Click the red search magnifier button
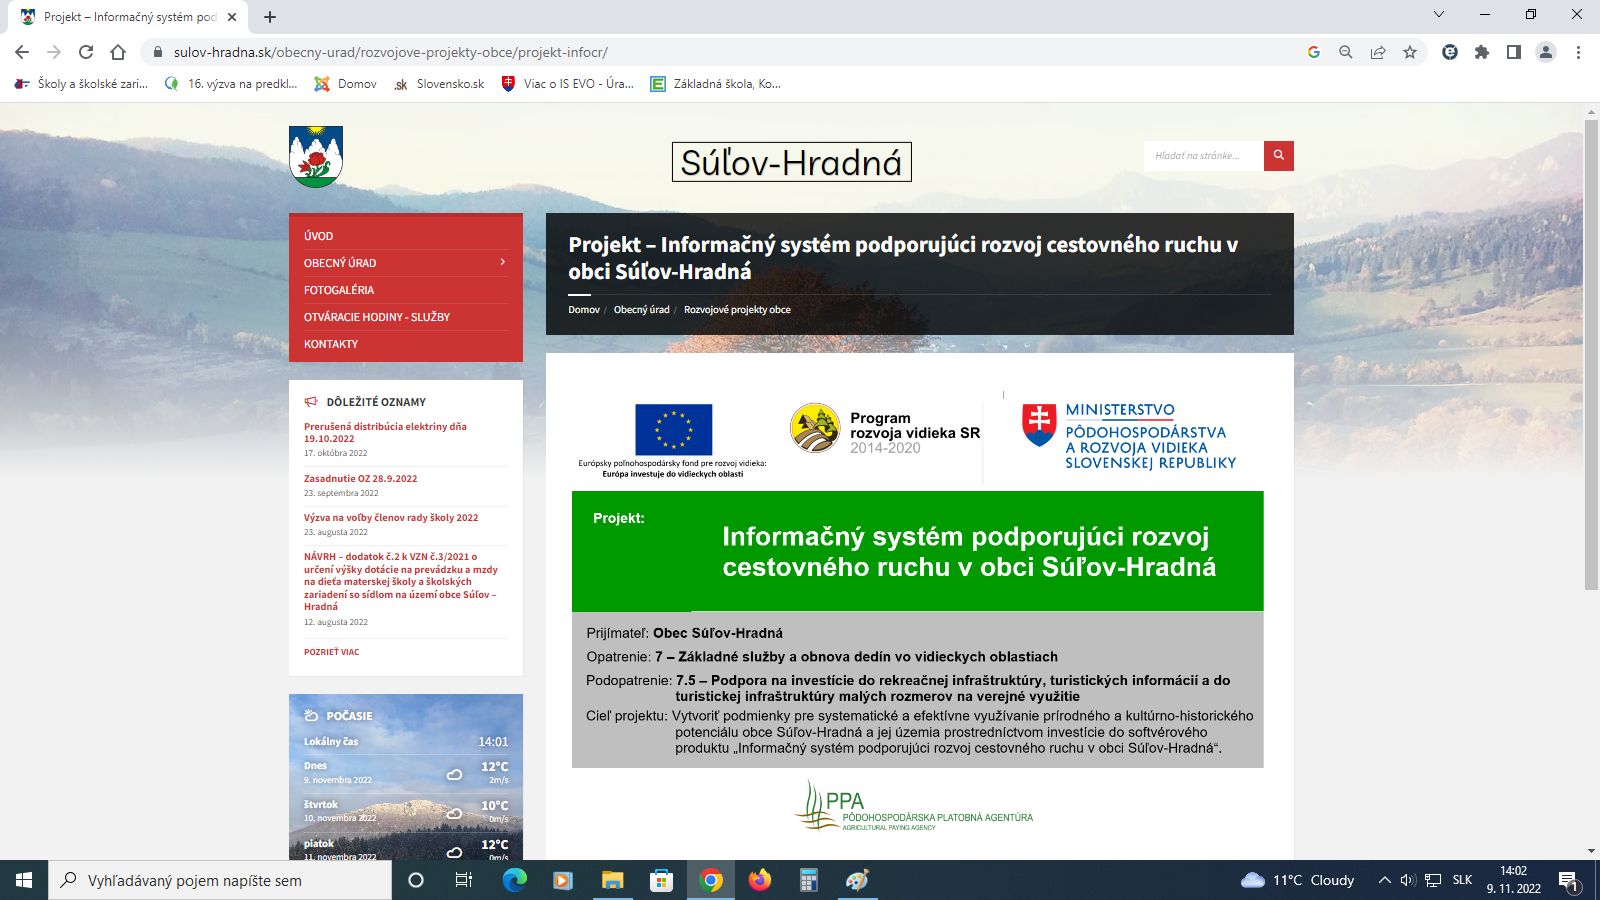Image resolution: width=1600 pixels, height=900 pixels. pos(1278,155)
